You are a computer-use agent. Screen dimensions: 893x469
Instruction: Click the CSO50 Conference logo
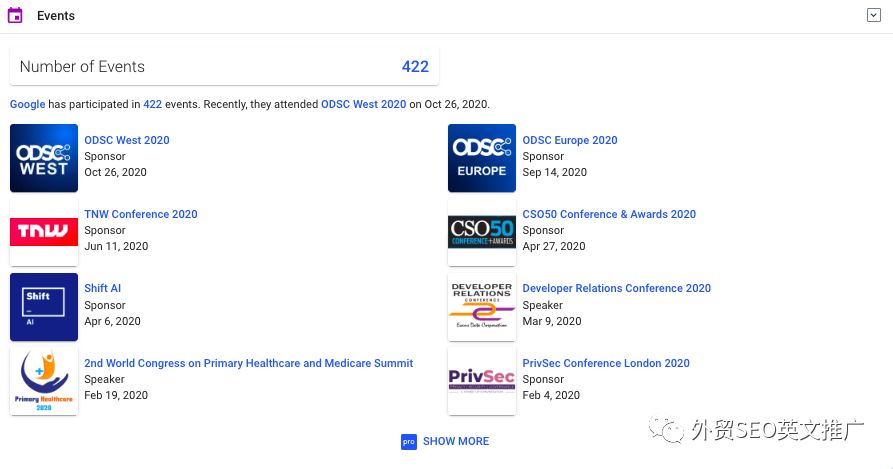point(482,232)
